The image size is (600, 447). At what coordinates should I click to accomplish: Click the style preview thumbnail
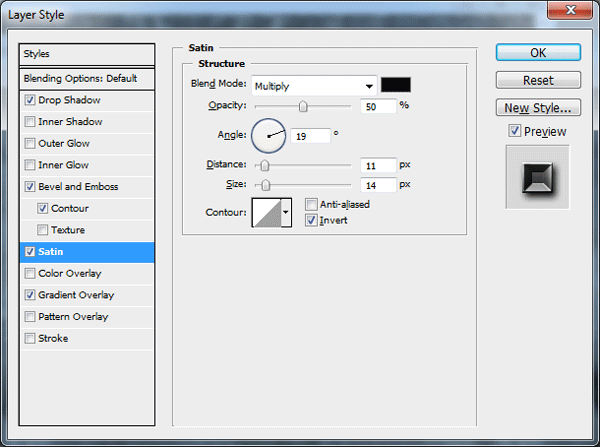click(x=538, y=177)
